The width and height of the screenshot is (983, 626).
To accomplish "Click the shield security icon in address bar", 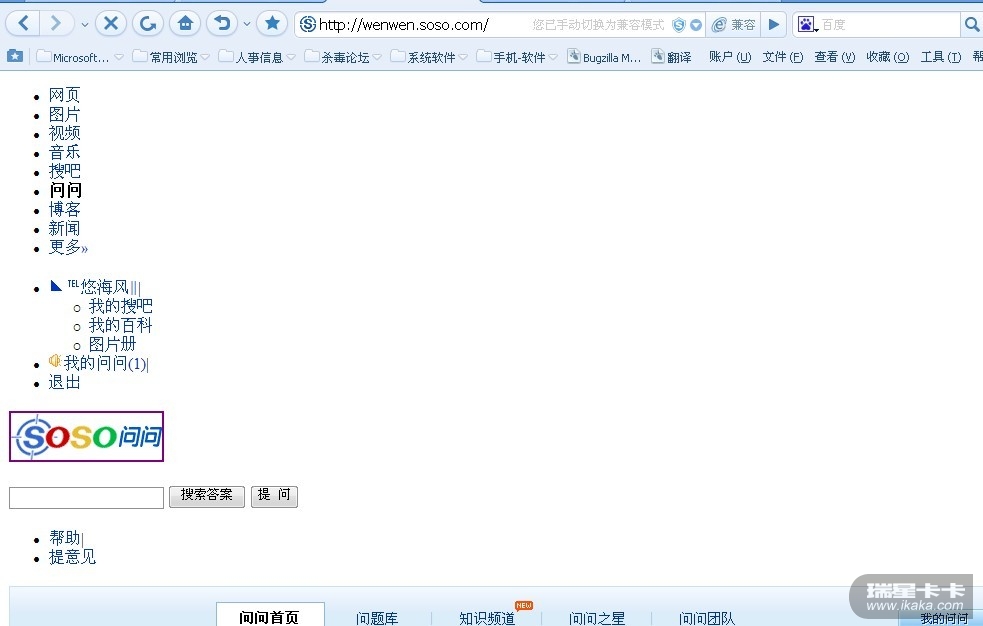I will (678, 25).
